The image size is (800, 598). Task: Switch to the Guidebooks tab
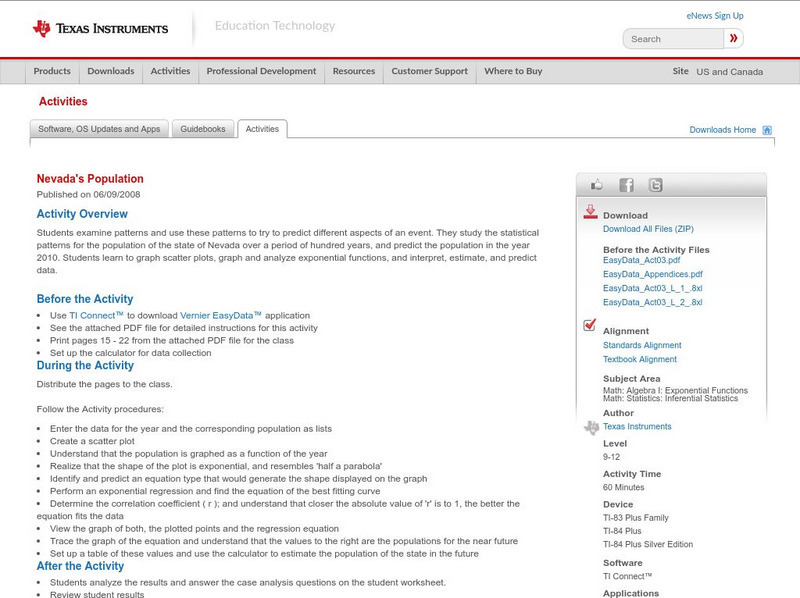point(203,129)
